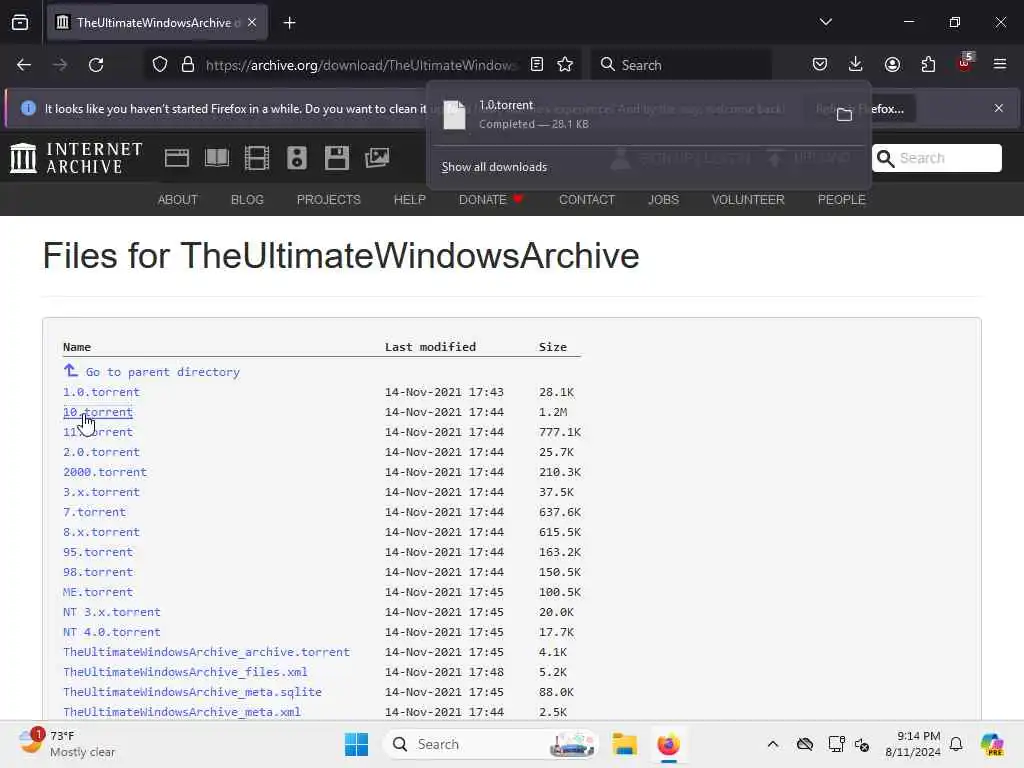Open the Firefox account icon

[892, 65]
